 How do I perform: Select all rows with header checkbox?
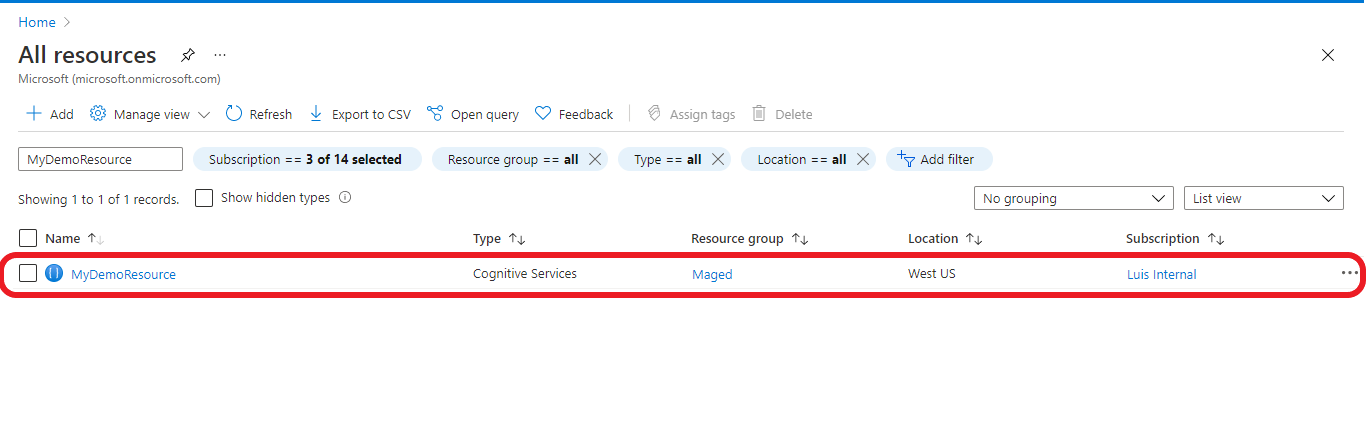(x=28, y=238)
